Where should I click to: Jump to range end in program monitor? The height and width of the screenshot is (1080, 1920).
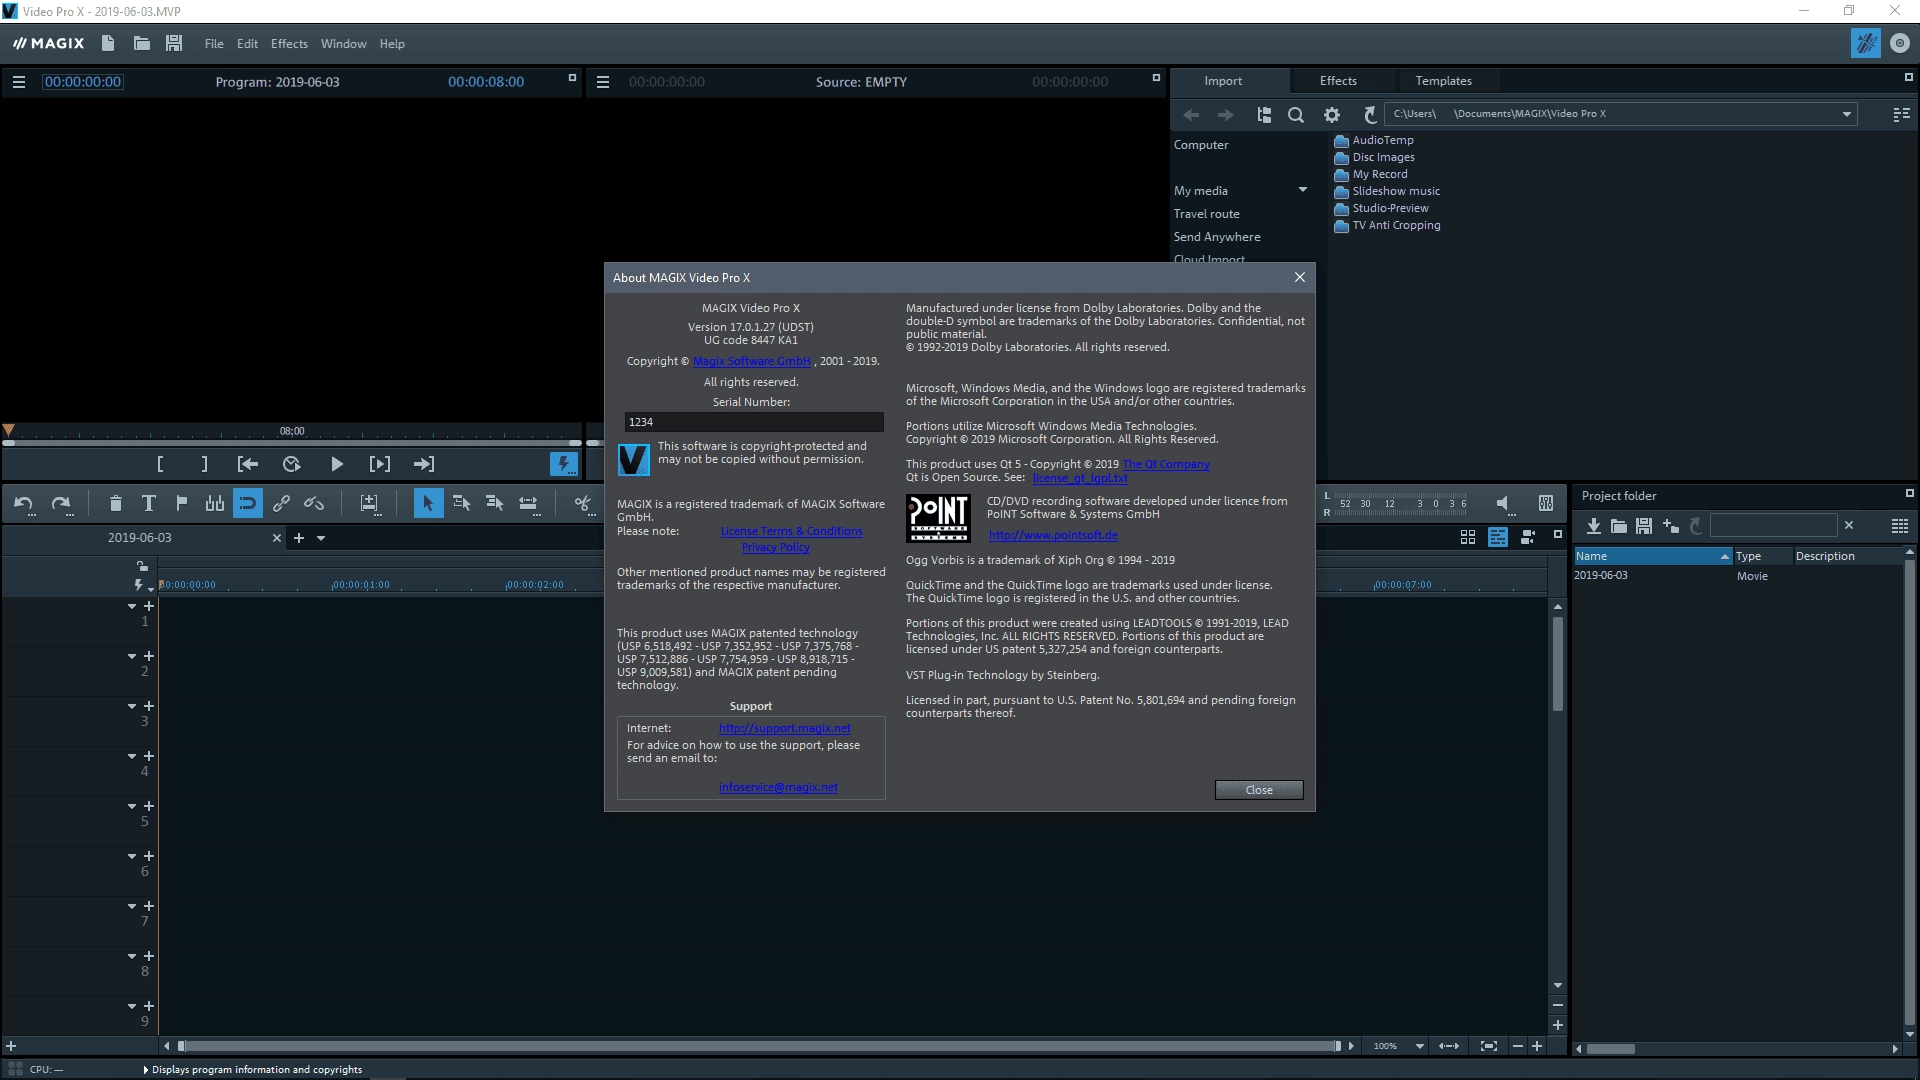coord(424,464)
